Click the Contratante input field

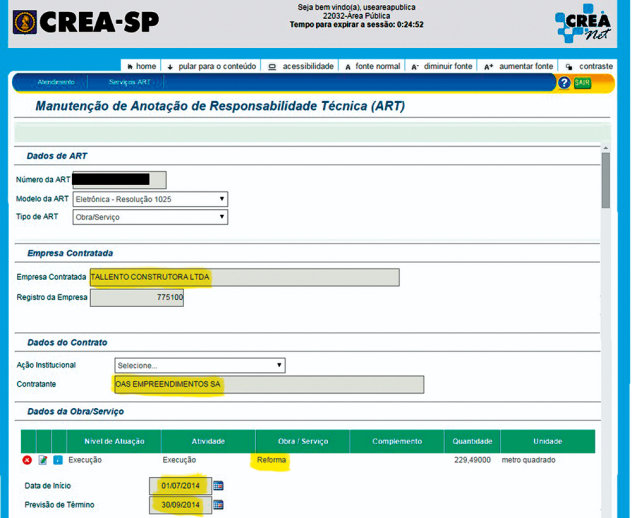pyautogui.click(x=269, y=385)
